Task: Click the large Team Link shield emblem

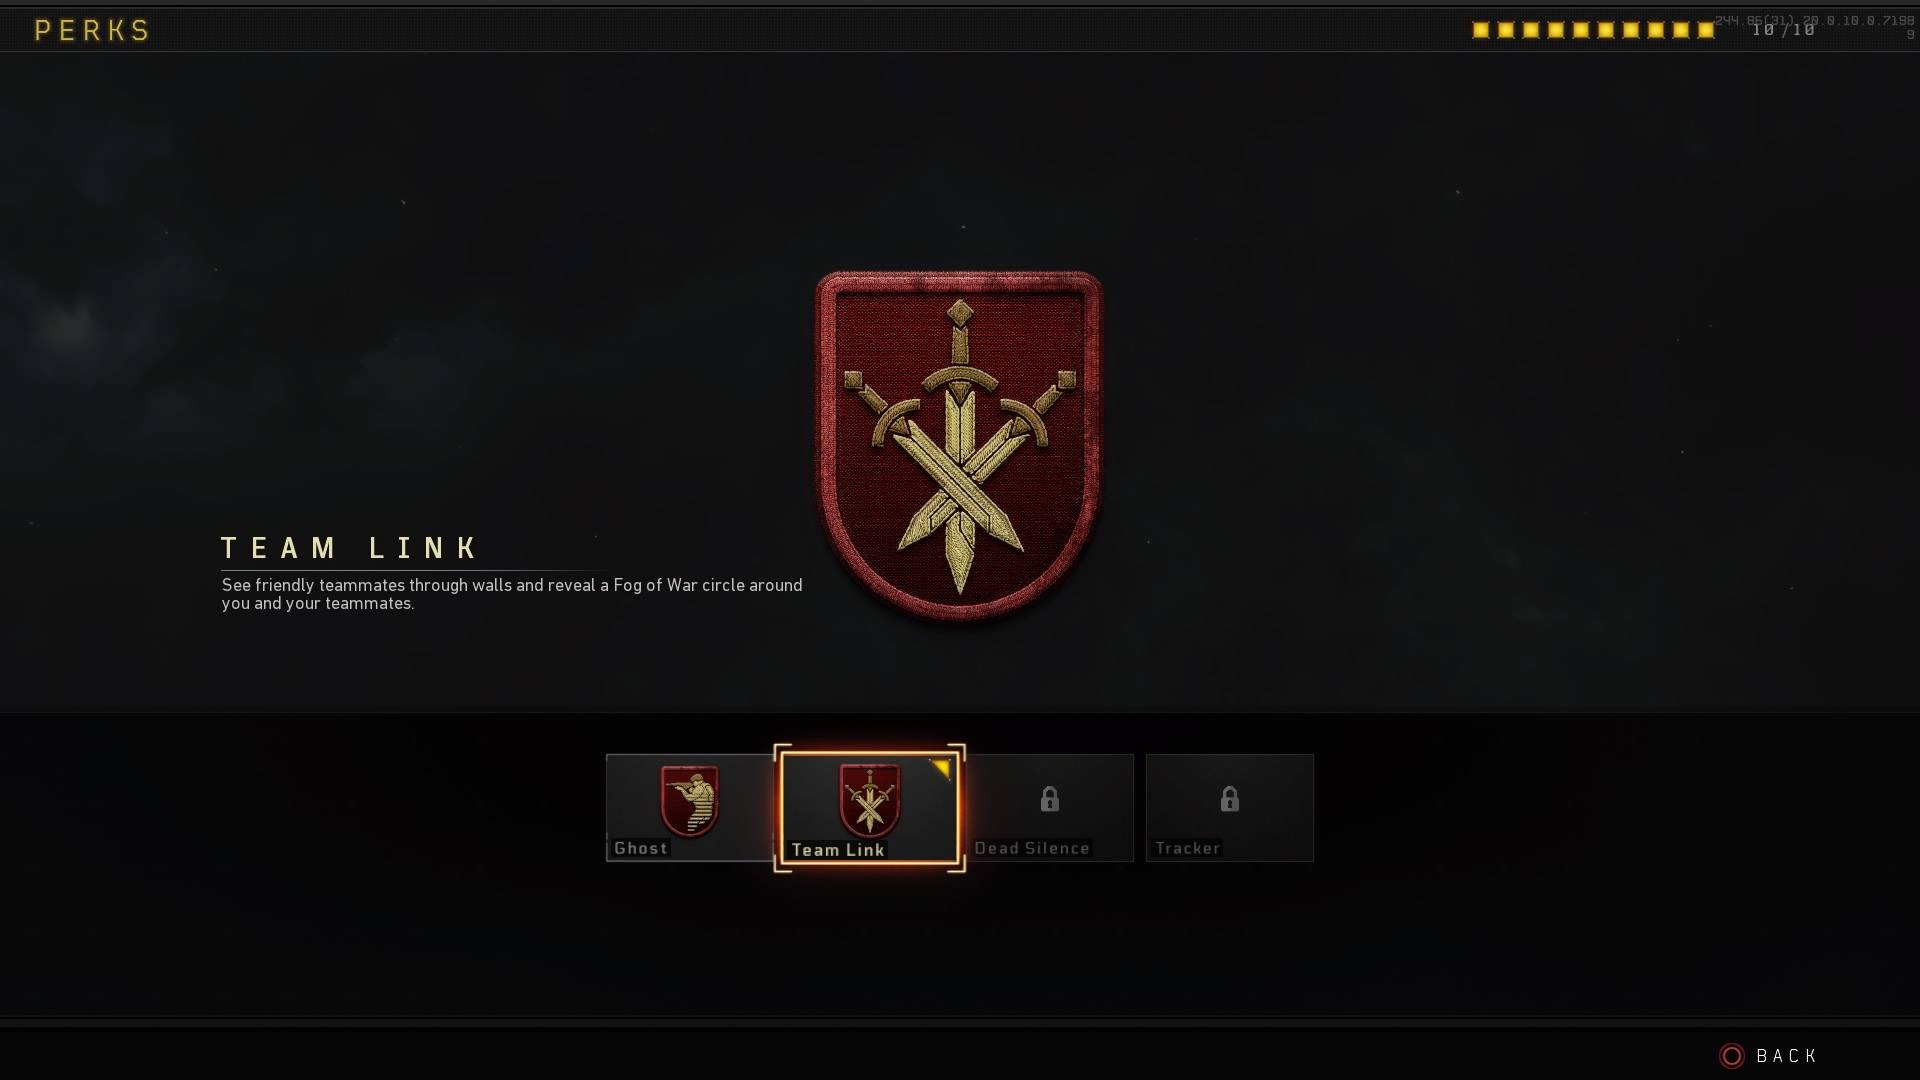Action: (959, 445)
